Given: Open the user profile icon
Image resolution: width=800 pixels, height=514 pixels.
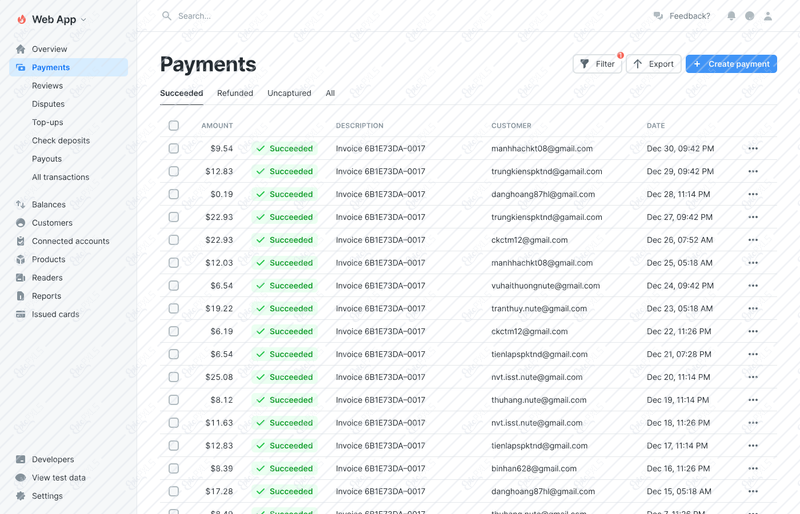Looking at the screenshot, I should click(768, 16).
